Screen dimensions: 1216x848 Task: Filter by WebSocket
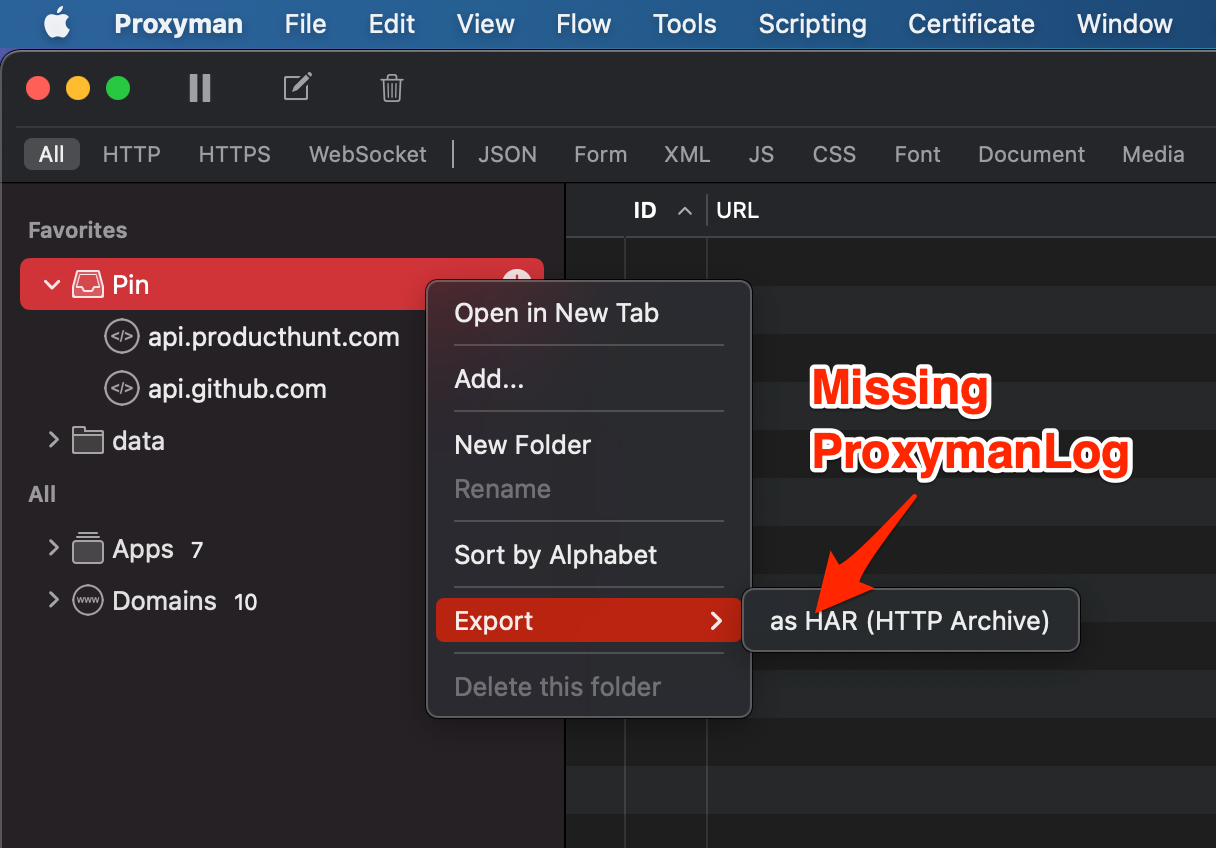tap(368, 154)
